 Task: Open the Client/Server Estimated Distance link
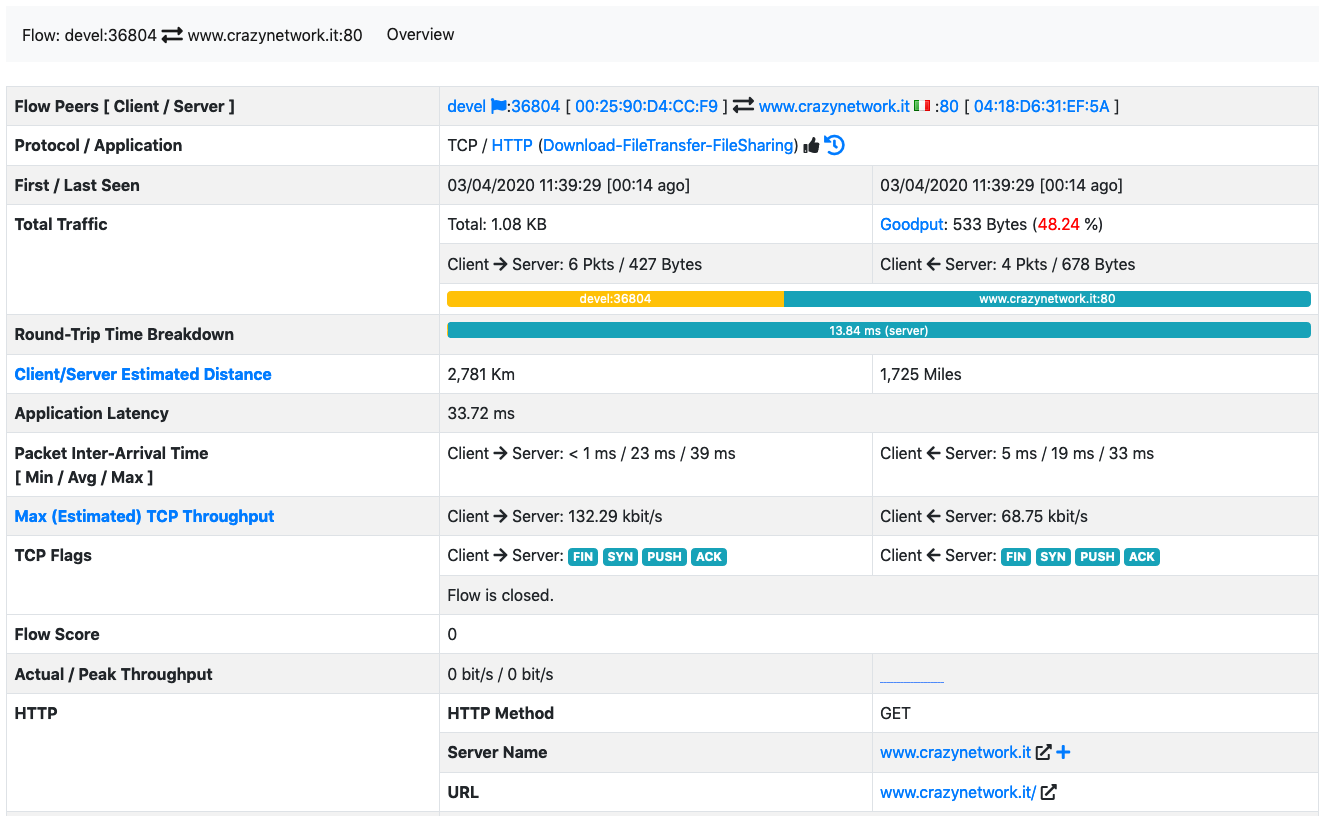click(x=143, y=374)
